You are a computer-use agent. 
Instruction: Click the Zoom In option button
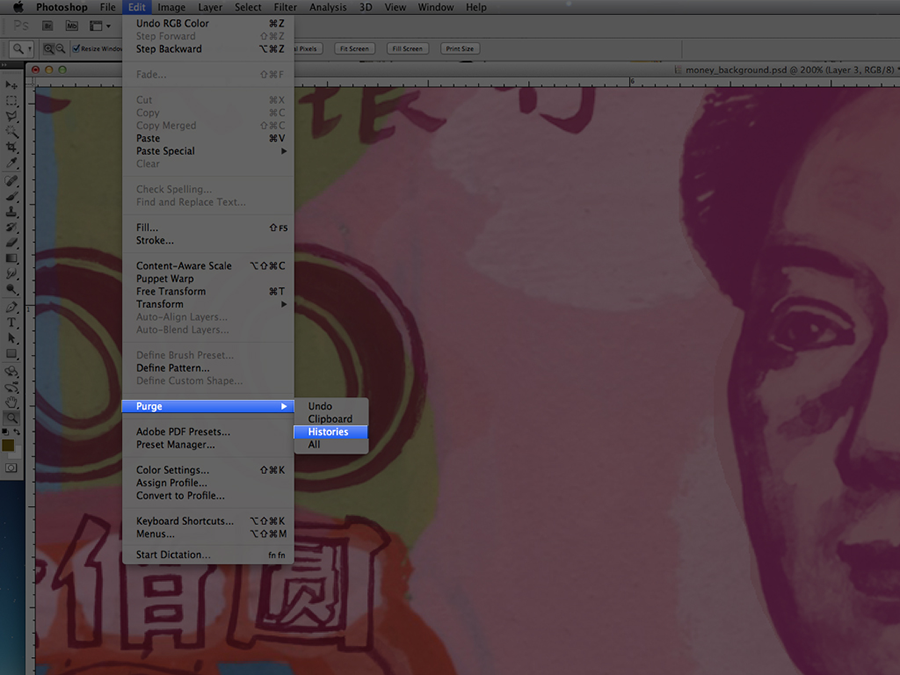tap(49, 49)
